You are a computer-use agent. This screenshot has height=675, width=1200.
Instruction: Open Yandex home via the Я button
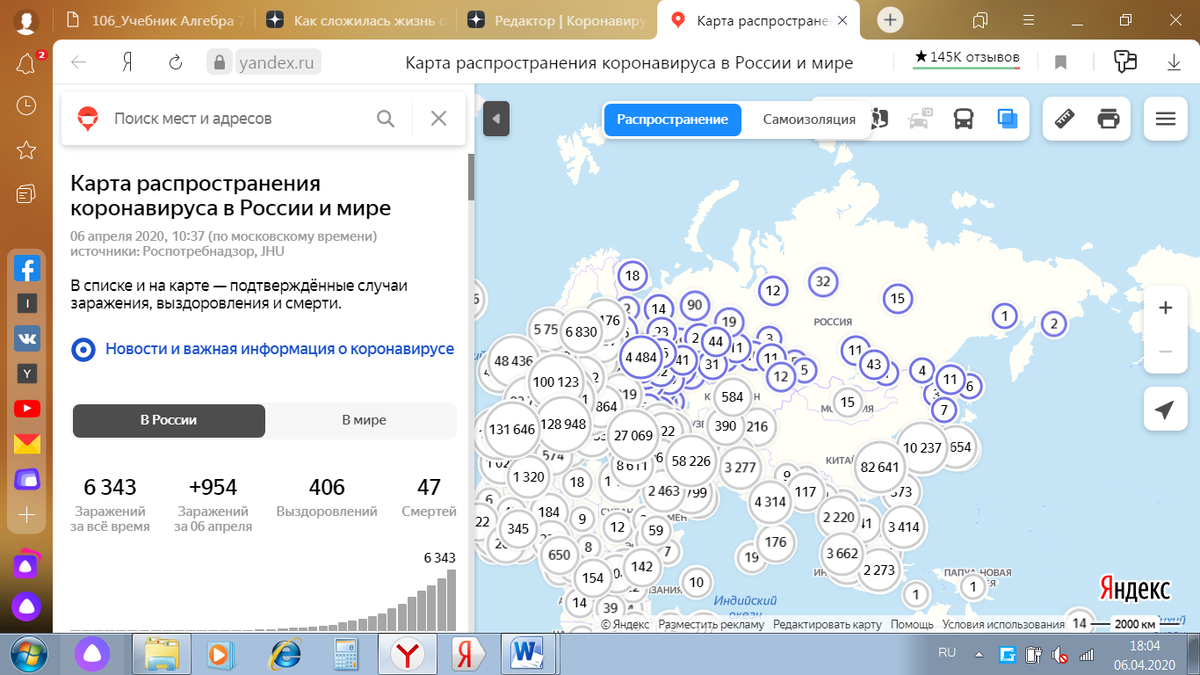click(127, 63)
